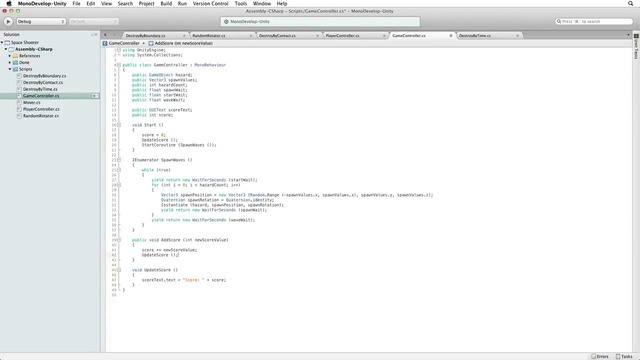Click the Assembly-CSharp project icon
Screen dimensions: 640x360
(x=11, y=49)
